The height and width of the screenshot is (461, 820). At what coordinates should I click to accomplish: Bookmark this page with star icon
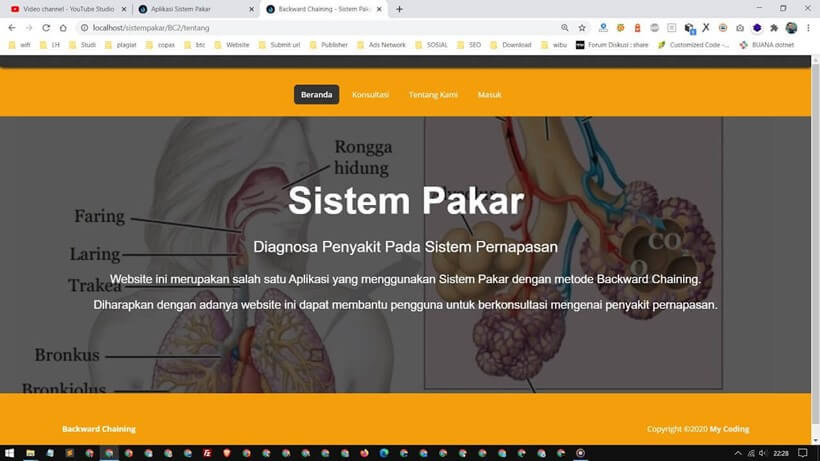click(x=582, y=28)
